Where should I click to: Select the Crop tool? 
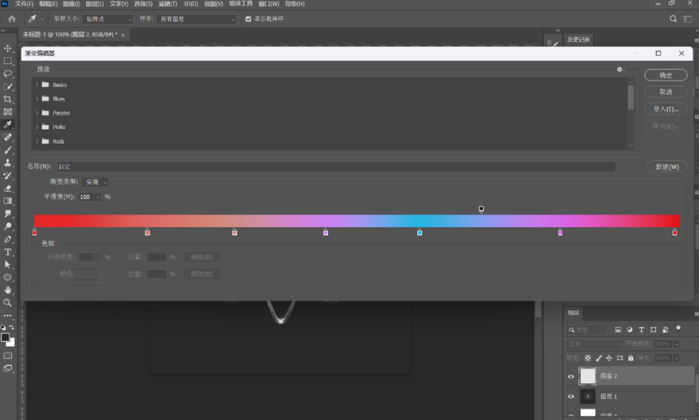[8, 99]
